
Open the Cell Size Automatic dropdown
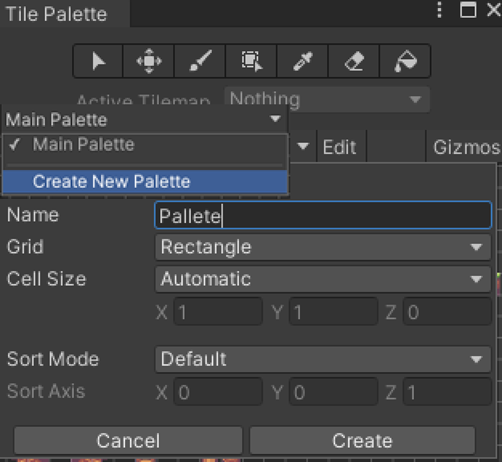tap(323, 279)
